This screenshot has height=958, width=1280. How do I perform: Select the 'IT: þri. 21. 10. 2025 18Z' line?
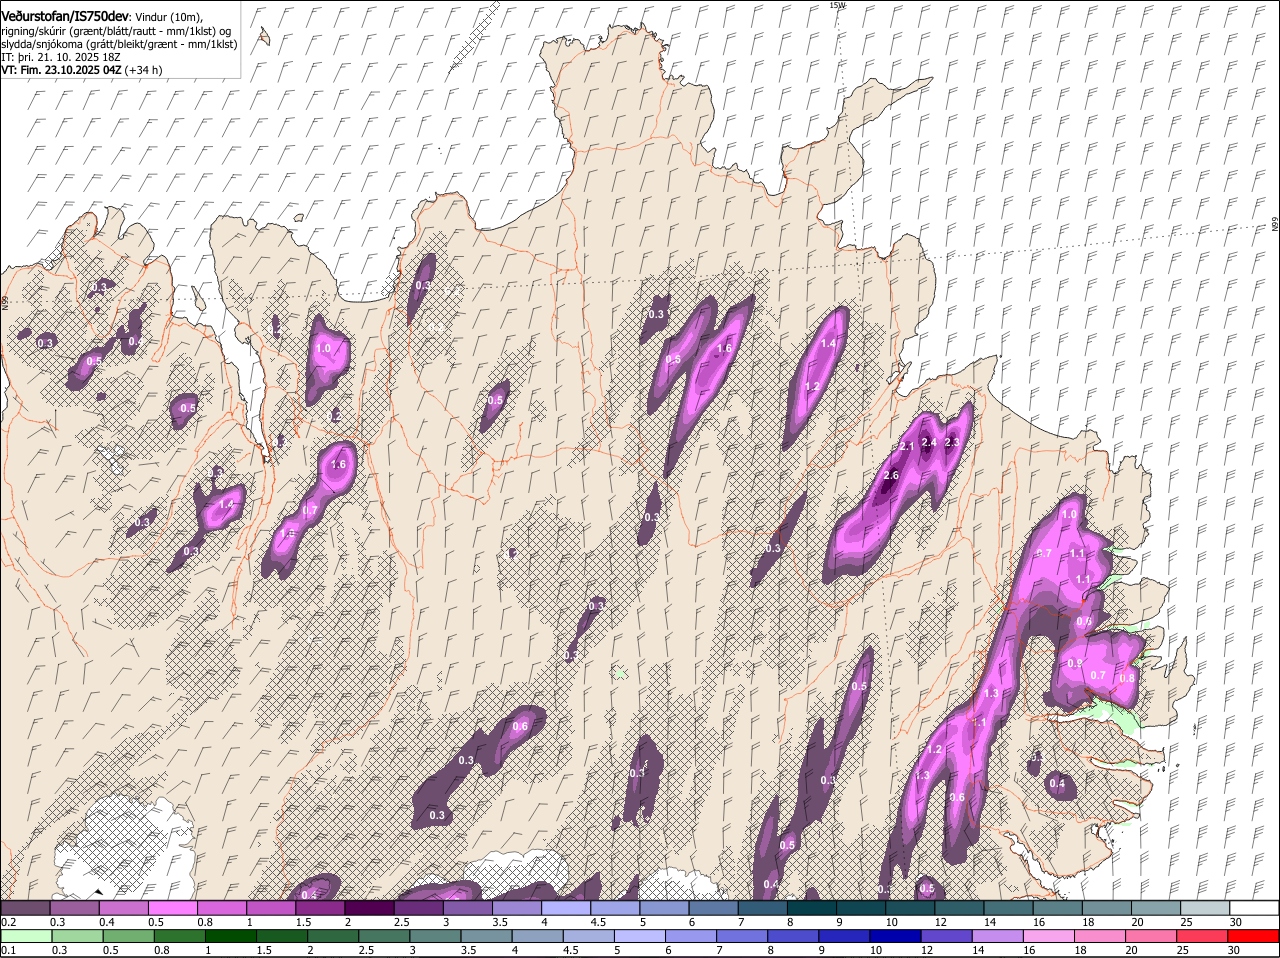[61, 57]
